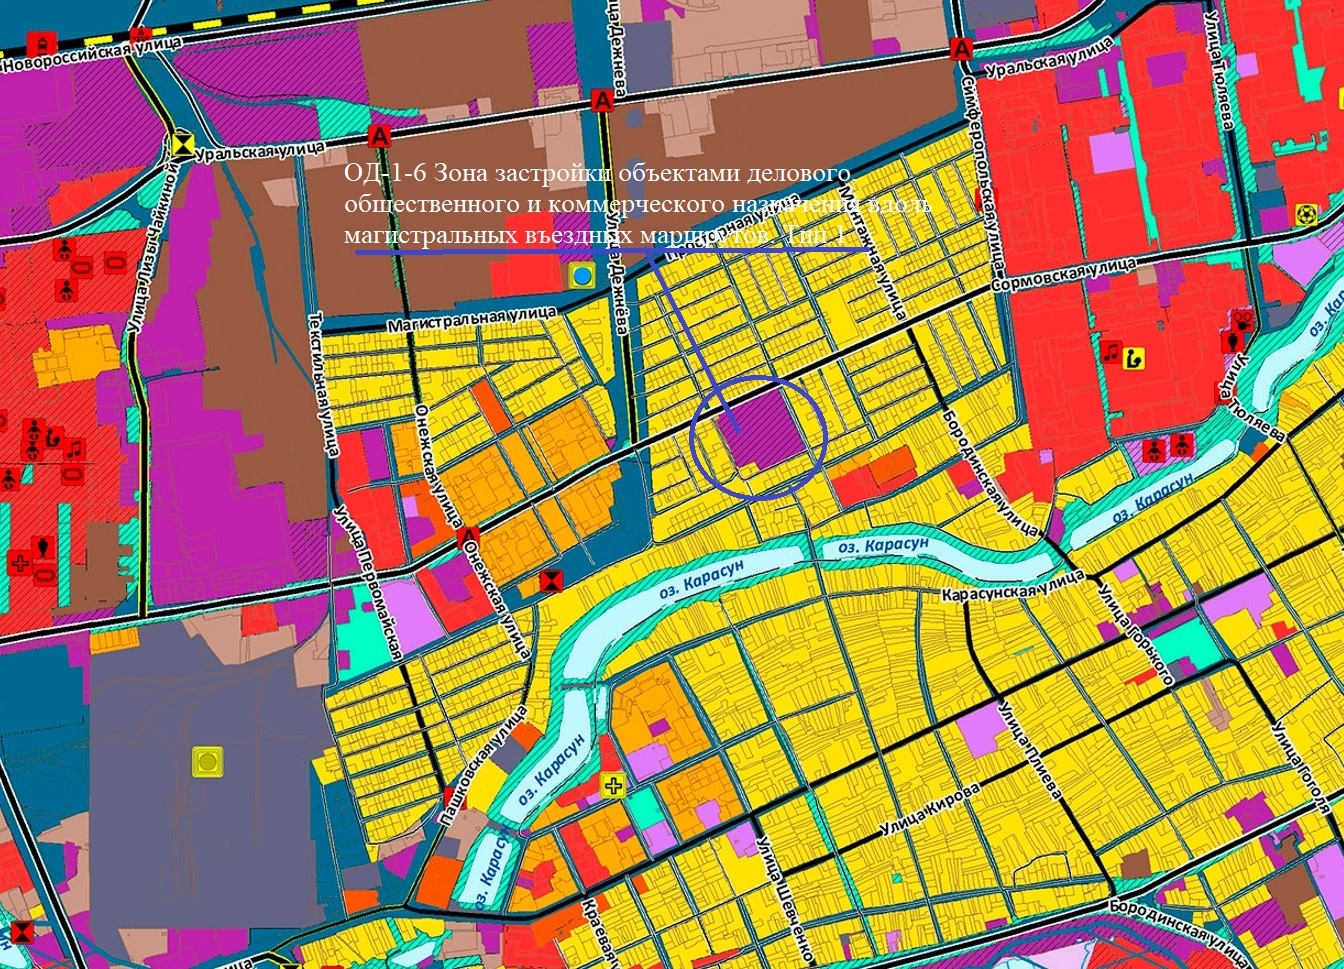The width and height of the screenshot is (1344, 969).
Task: Select the yellow medical cross icon near Пашковская улица
Action: 613,785
